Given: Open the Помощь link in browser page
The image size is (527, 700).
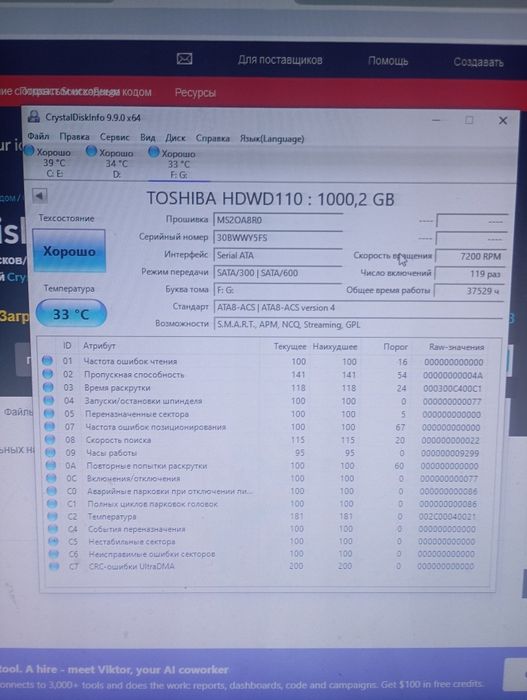Looking at the screenshot, I should coord(388,60).
